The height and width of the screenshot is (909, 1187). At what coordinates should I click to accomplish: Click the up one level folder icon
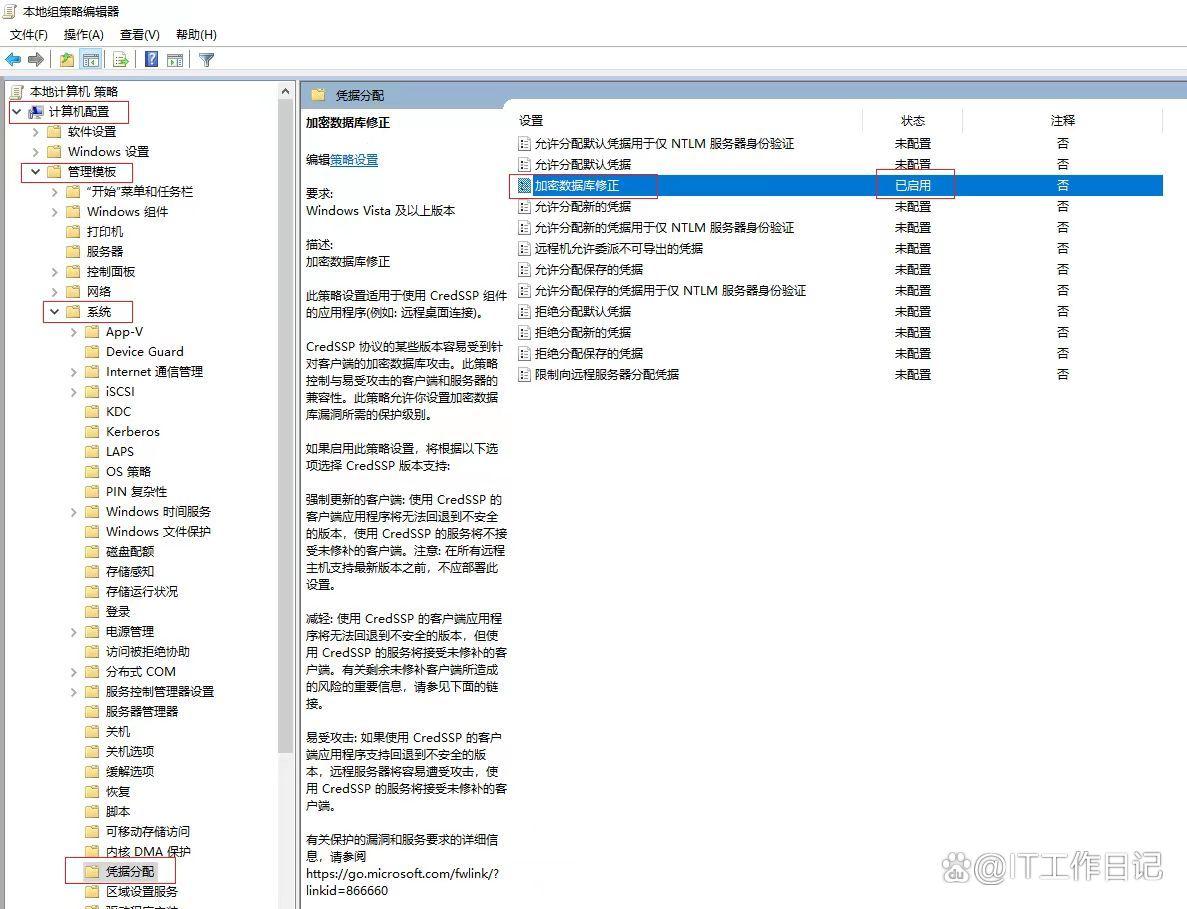tap(65, 59)
